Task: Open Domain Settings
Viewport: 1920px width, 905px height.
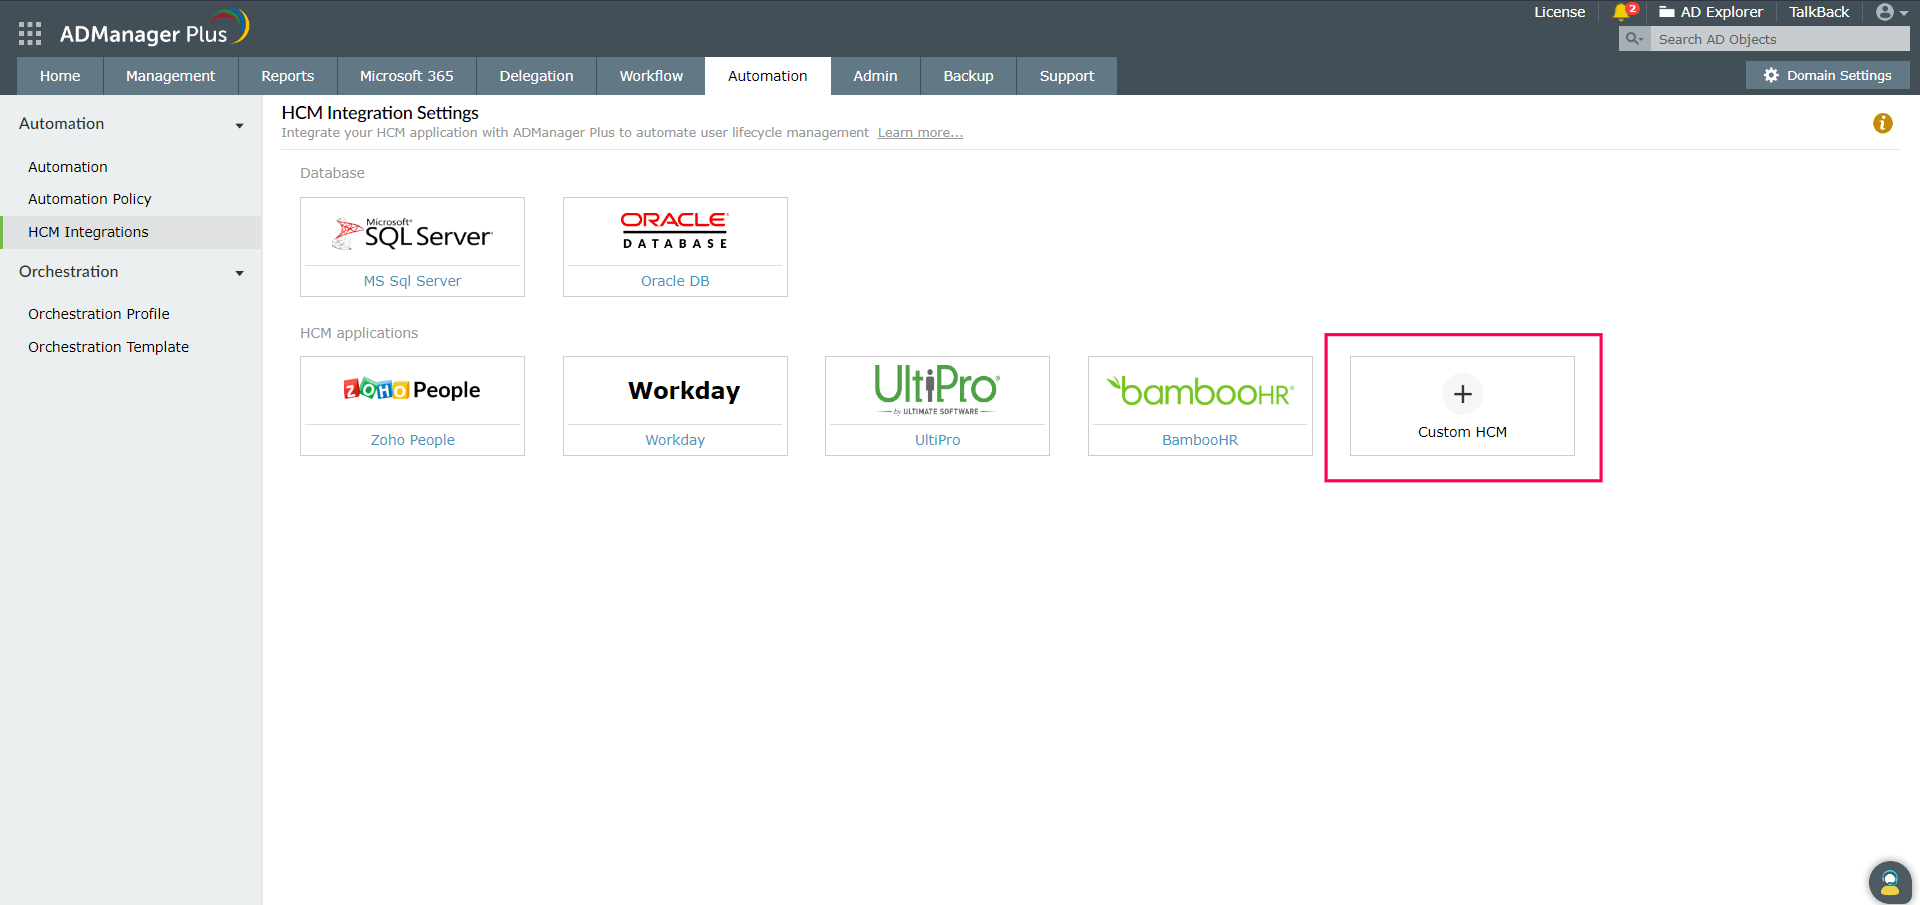Action: [x=1827, y=75]
